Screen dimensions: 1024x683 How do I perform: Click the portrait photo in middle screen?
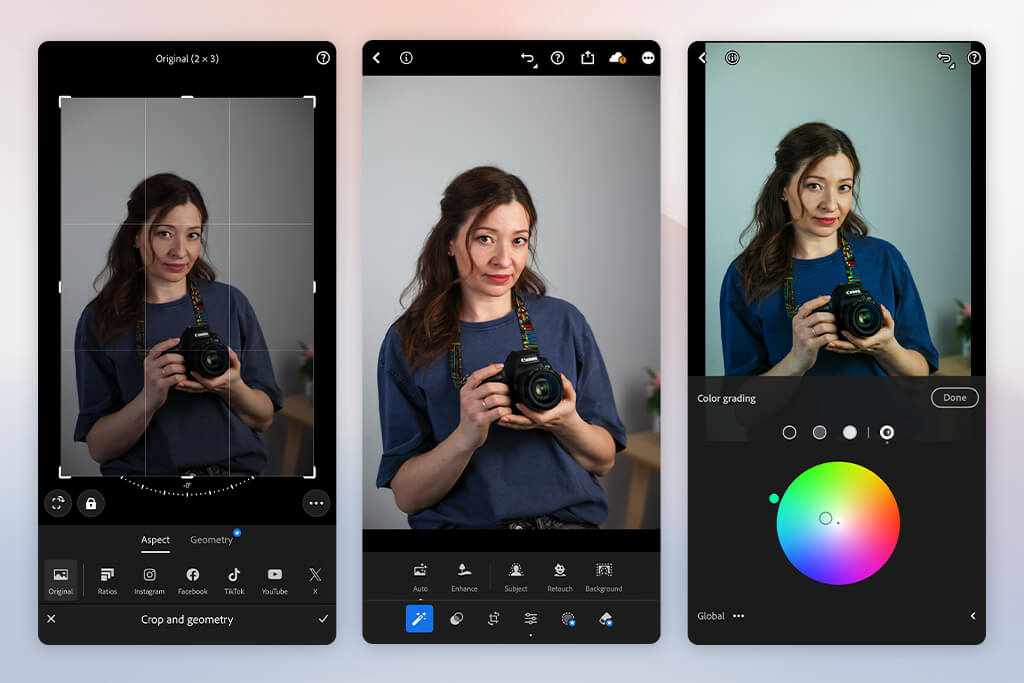tap(511, 302)
